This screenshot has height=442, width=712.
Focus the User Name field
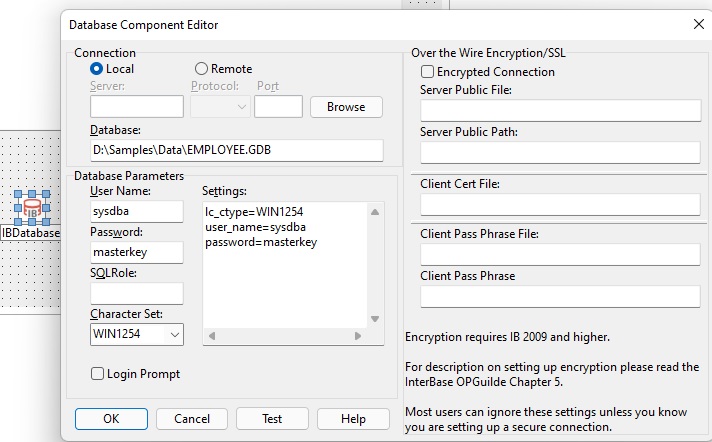[x=137, y=211]
